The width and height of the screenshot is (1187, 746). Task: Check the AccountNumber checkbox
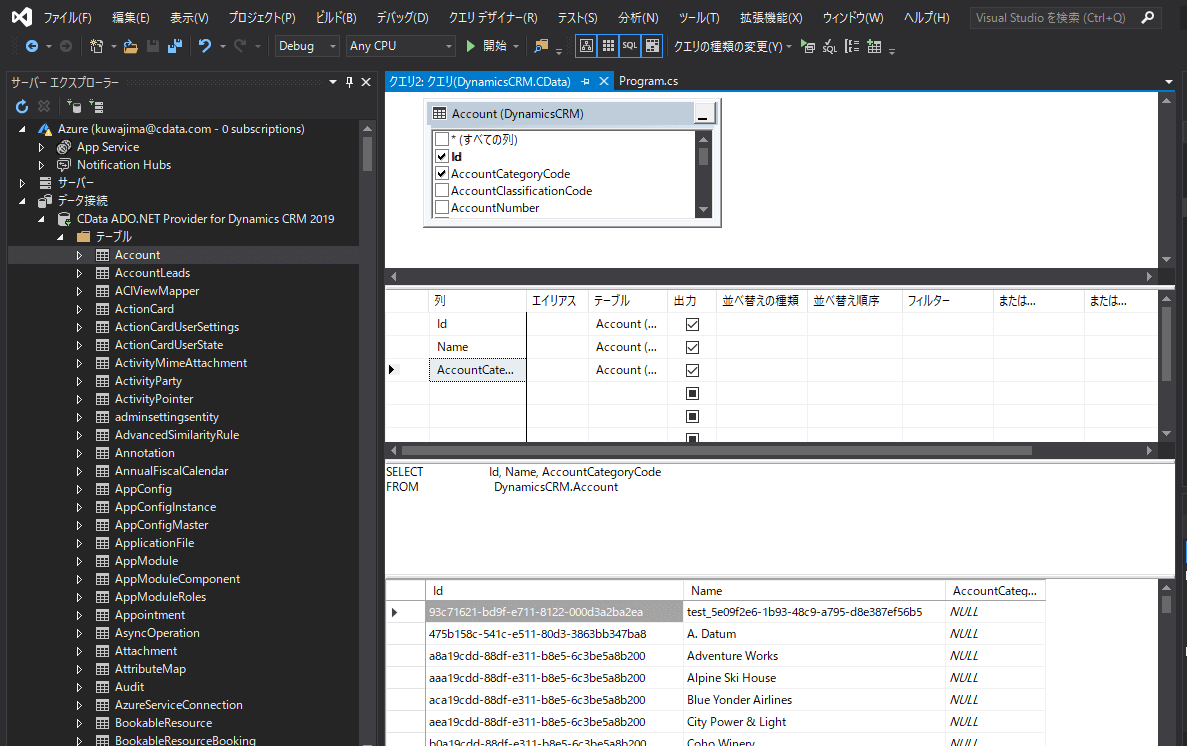pyautogui.click(x=442, y=208)
